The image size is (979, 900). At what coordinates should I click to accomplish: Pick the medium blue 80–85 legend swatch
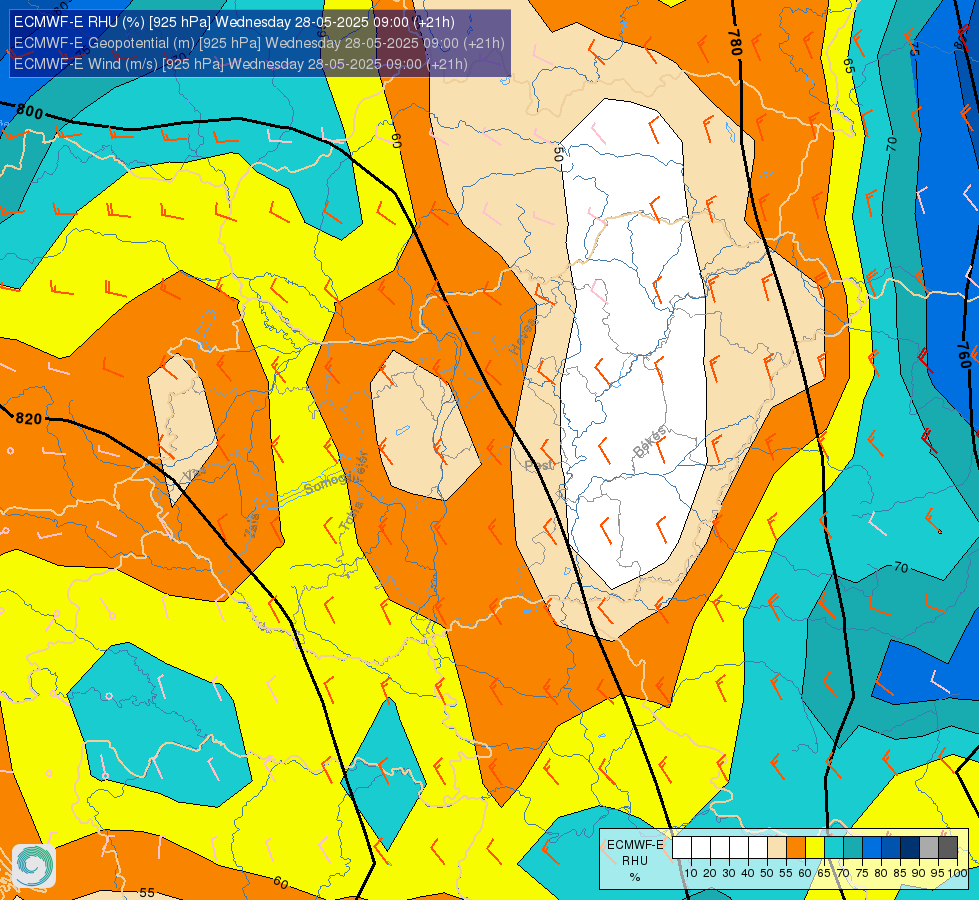tap(891, 848)
